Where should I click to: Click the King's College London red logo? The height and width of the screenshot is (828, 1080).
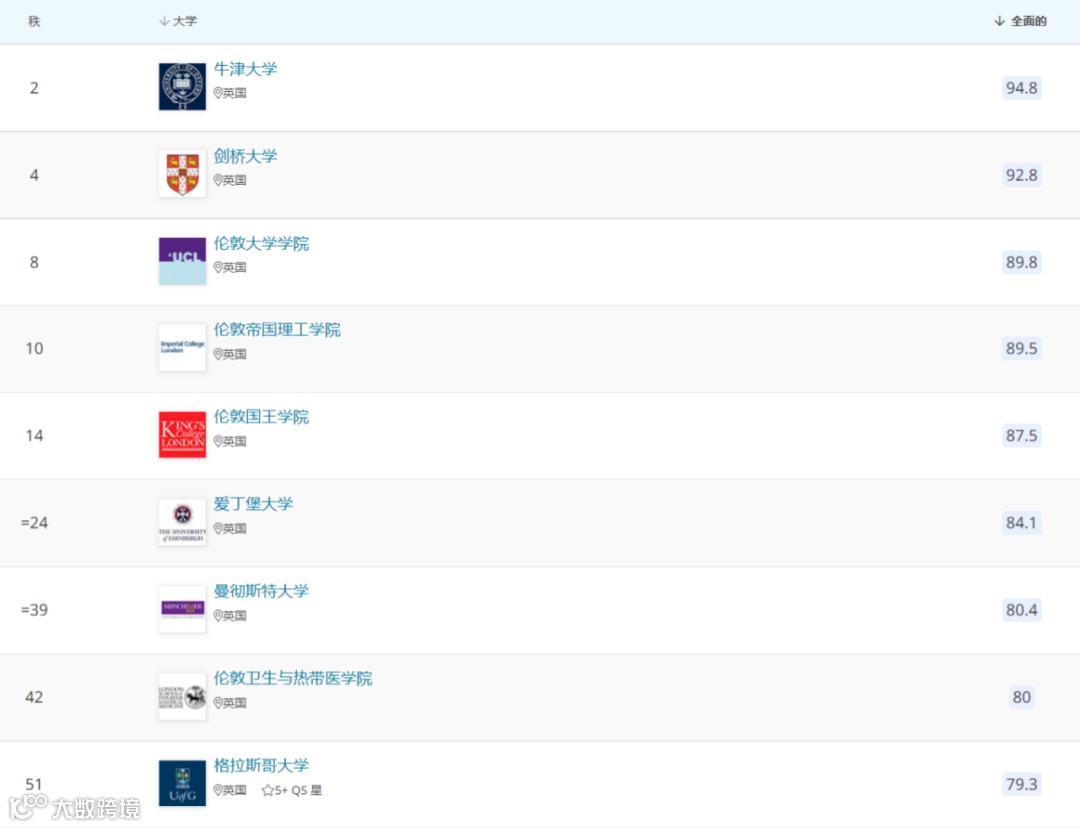183,435
